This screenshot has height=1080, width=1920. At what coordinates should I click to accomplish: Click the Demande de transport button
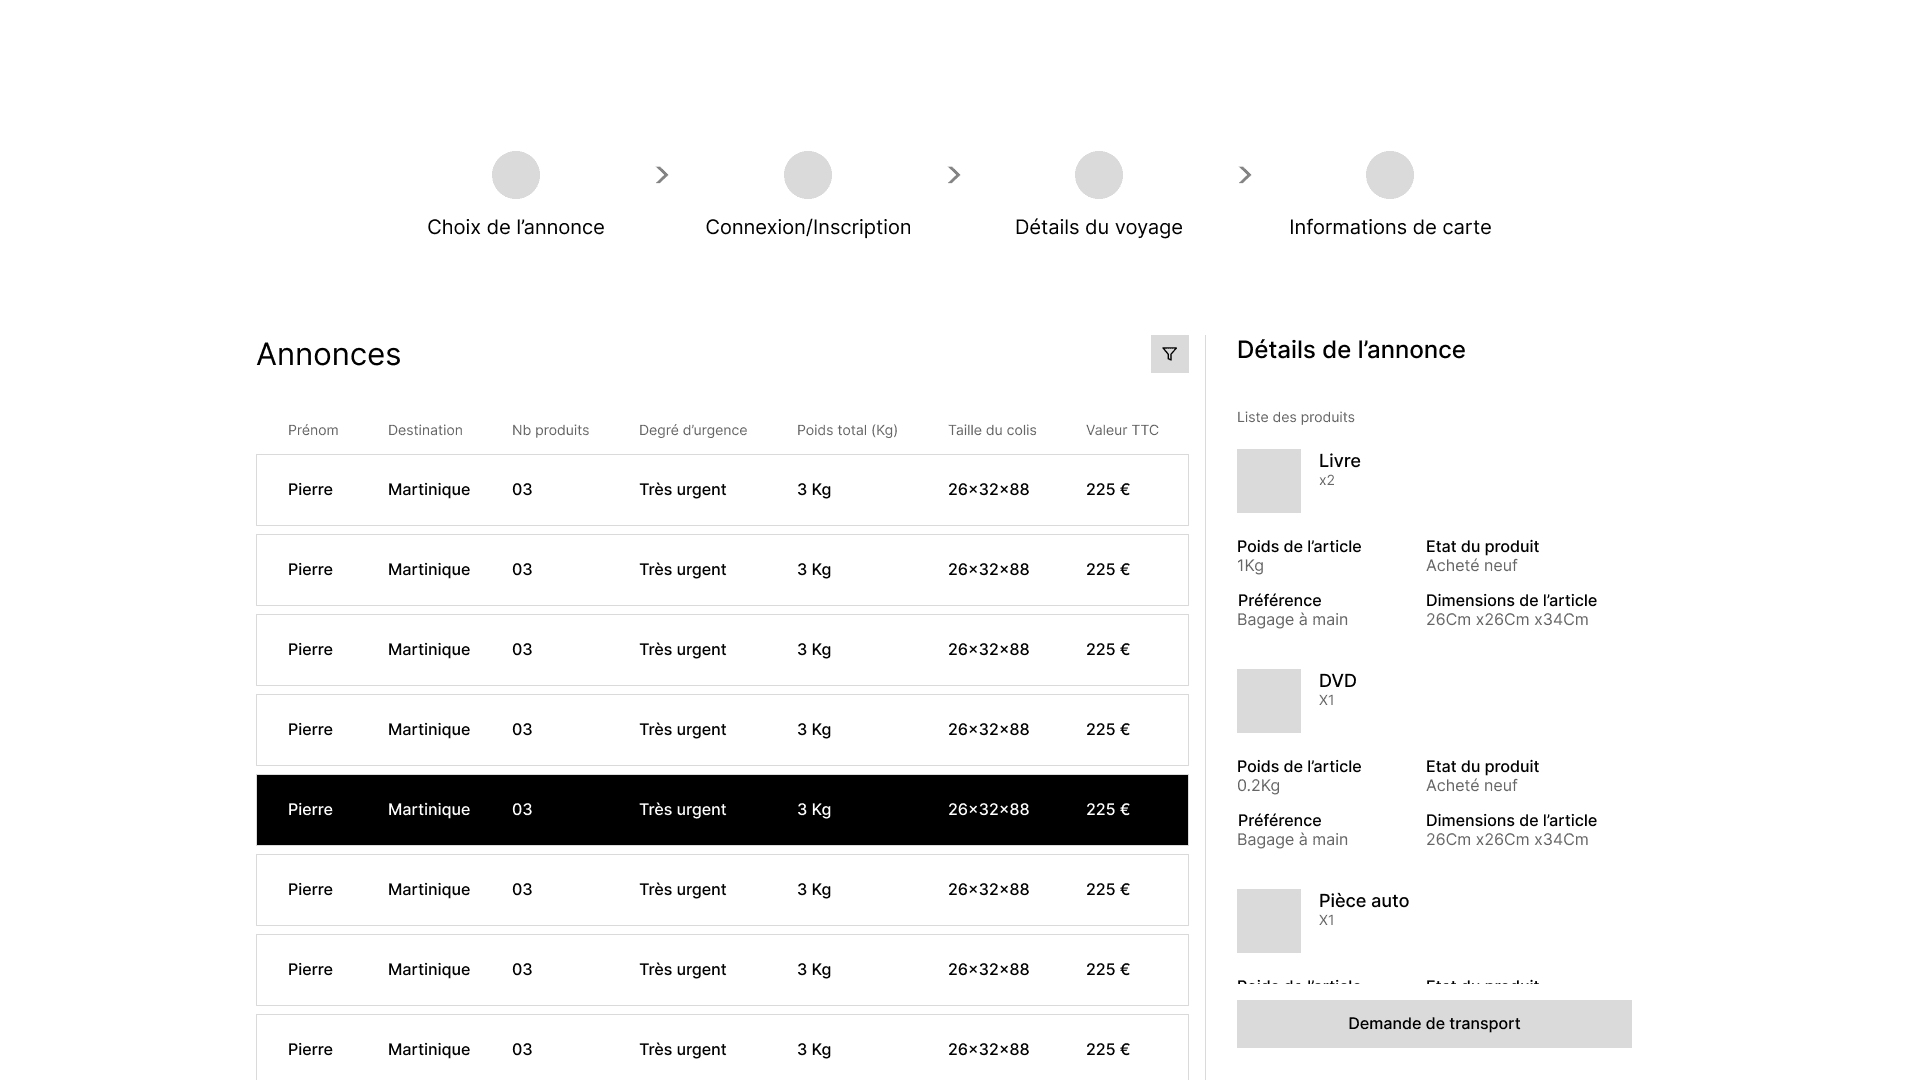1433,1023
